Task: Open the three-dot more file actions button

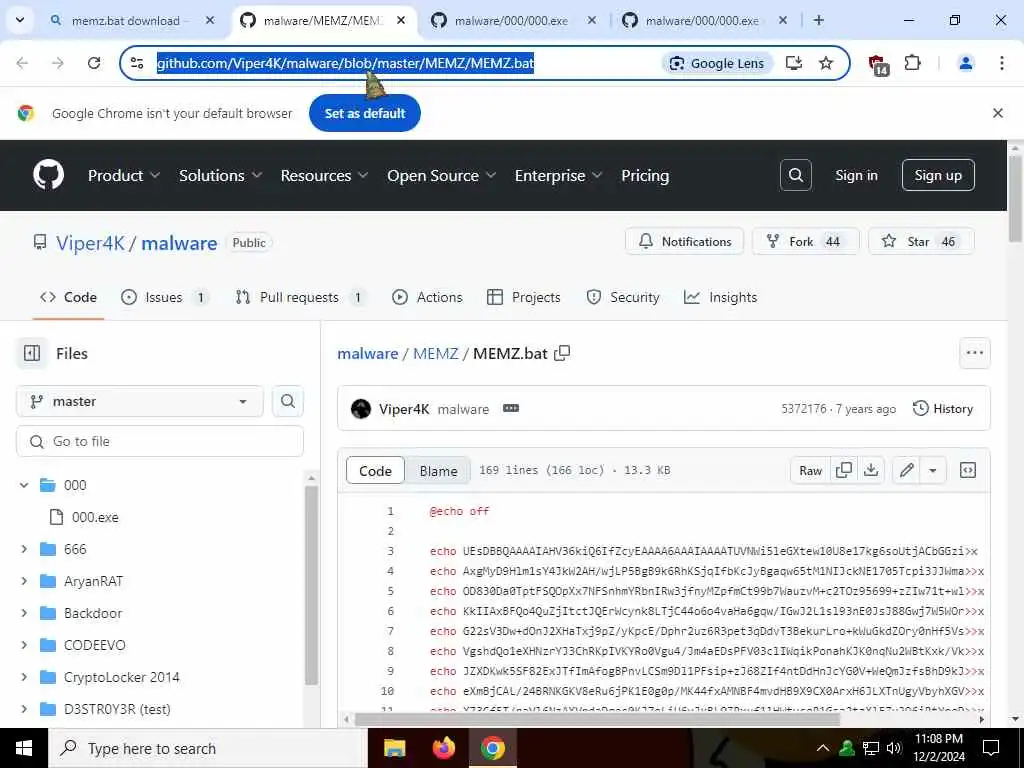Action: (x=974, y=353)
